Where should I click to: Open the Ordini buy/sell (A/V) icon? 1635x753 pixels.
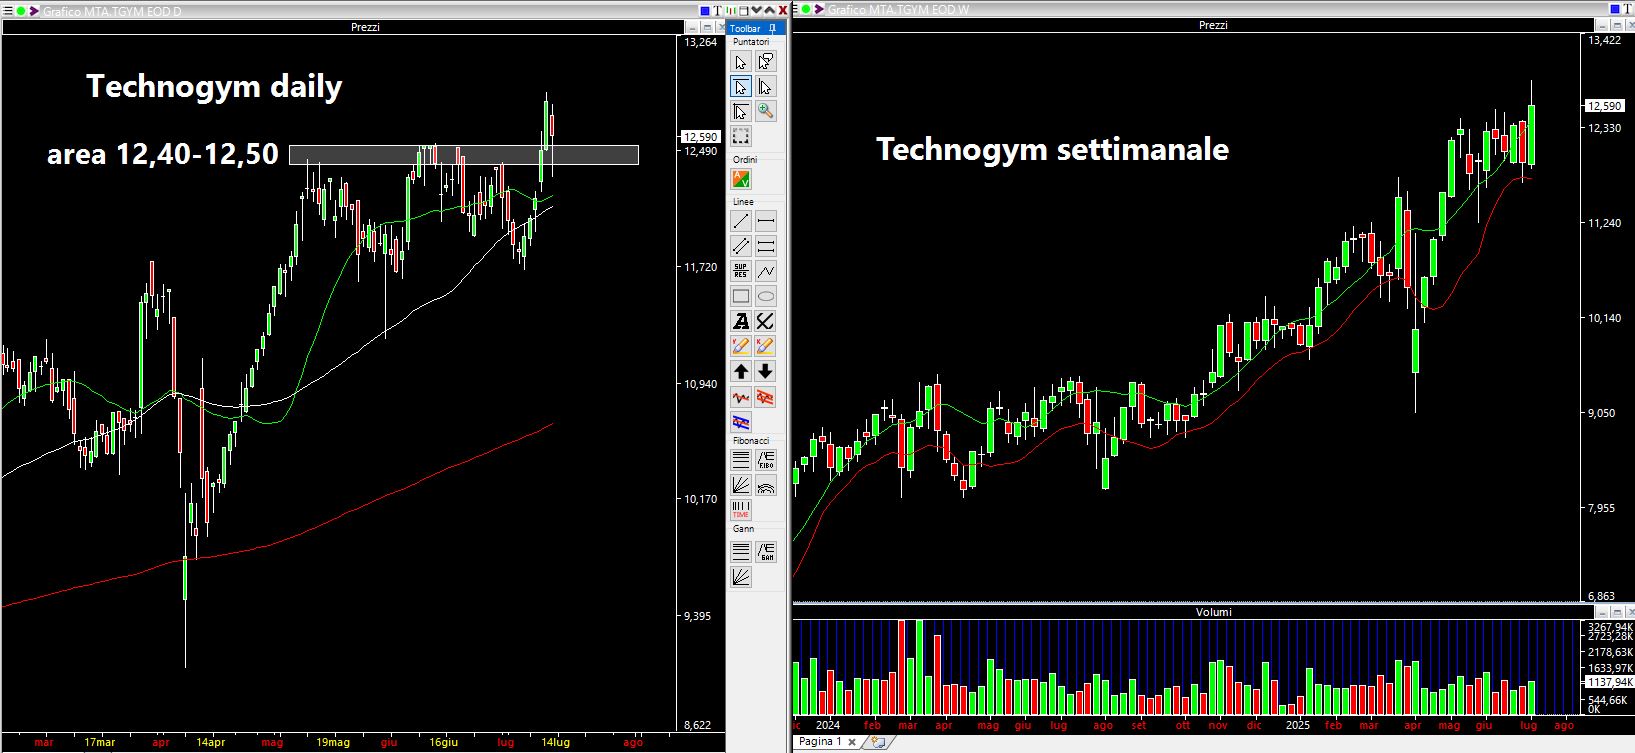tap(741, 179)
